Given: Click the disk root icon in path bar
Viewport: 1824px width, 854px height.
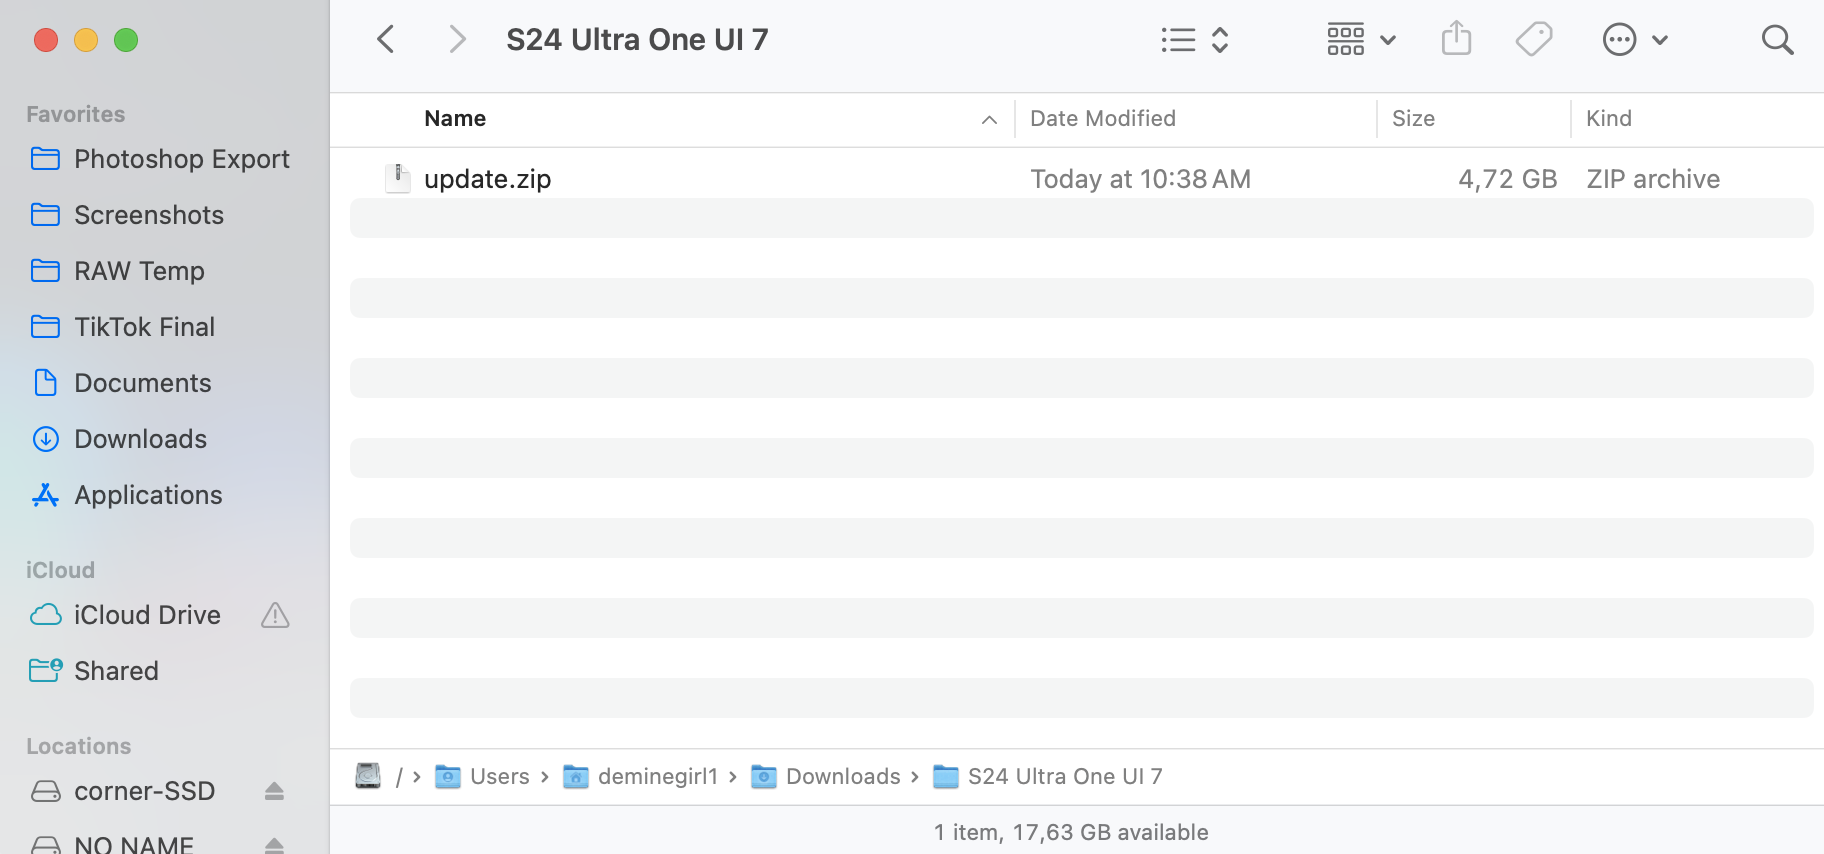Looking at the screenshot, I should 368,776.
